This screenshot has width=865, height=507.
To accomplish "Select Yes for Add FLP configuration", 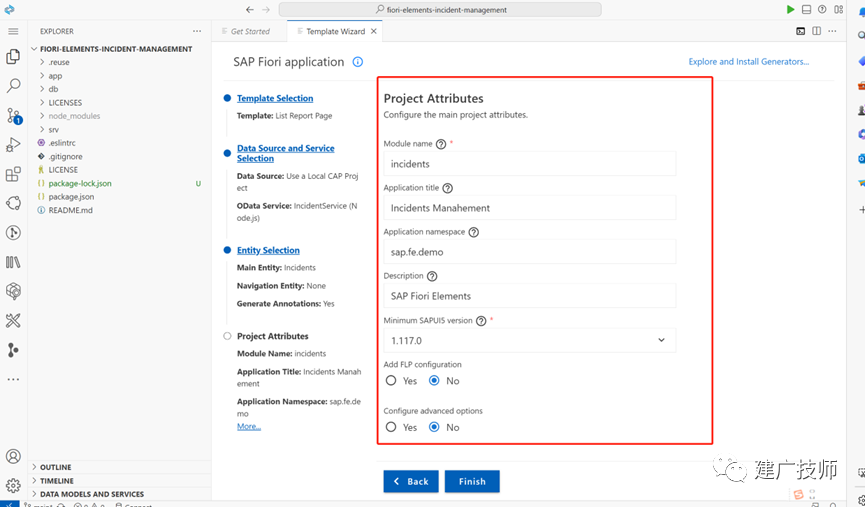I will 391,381.
